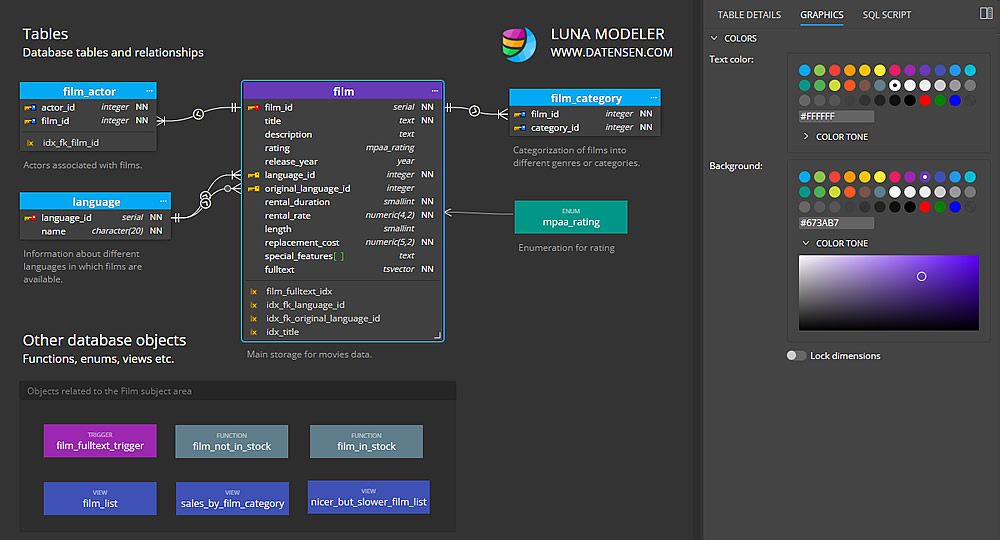Click the fulltext column row
This screenshot has height=540, width=1000.
click(x=343, y=270)
